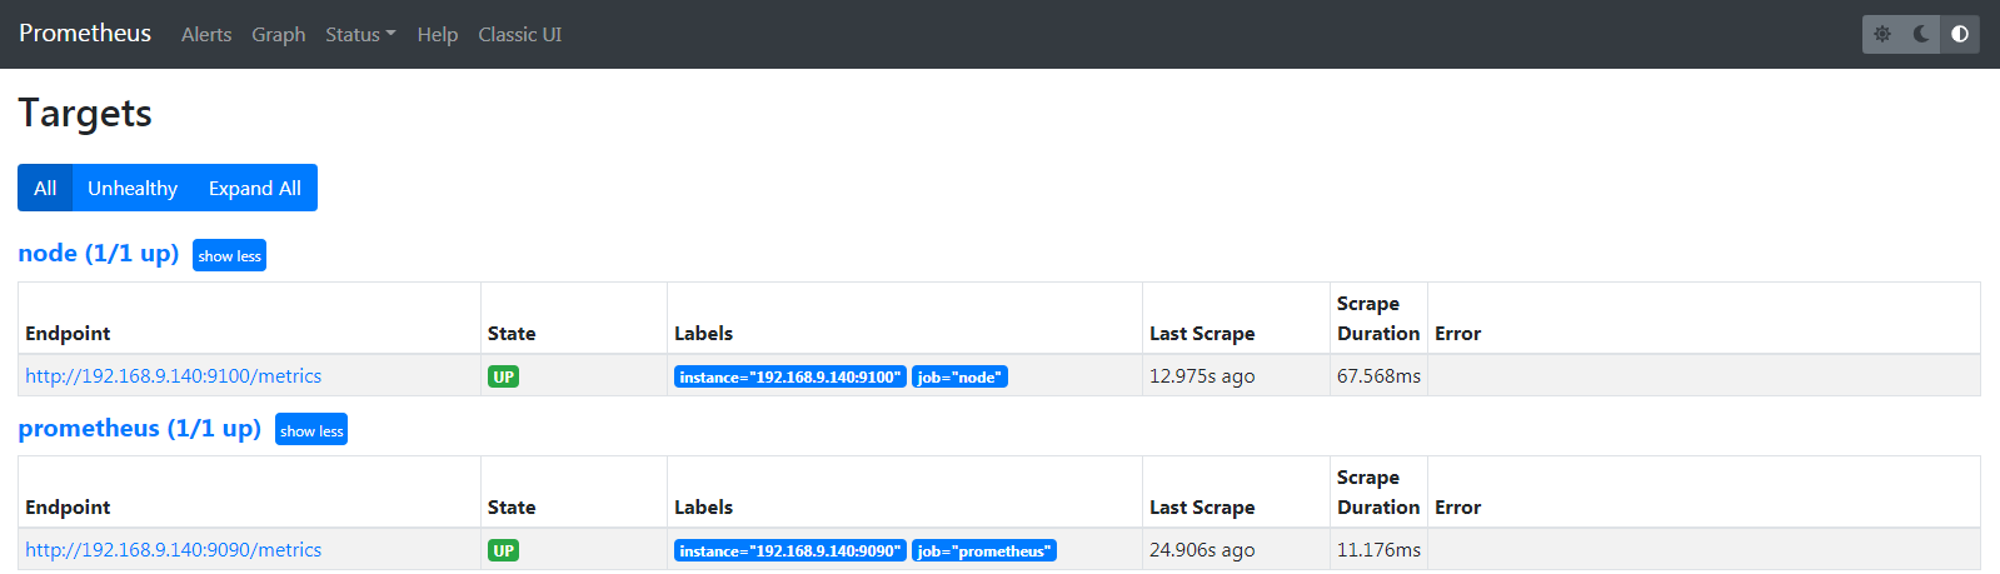Switch to the dark theme moon icon

[1921, 34]
